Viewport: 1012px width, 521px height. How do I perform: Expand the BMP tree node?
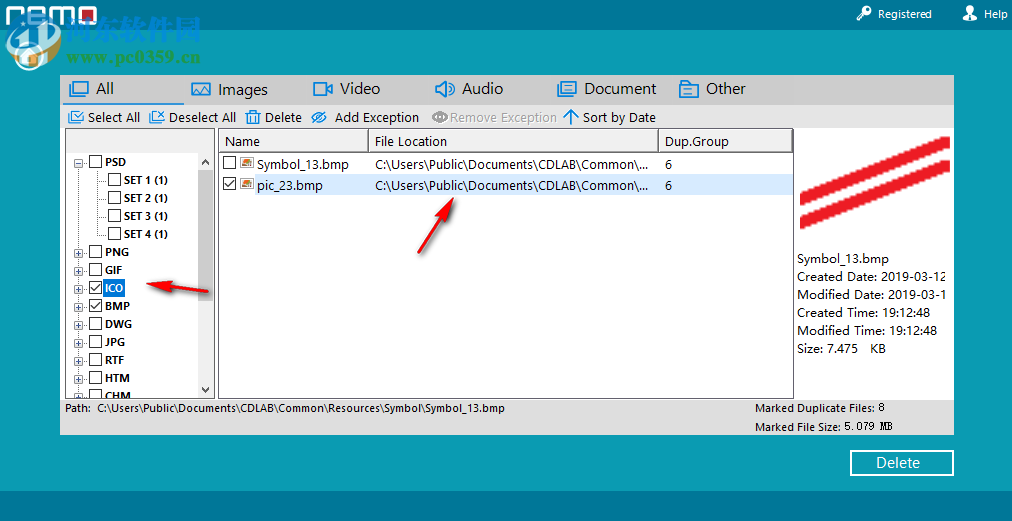[79, 307]
